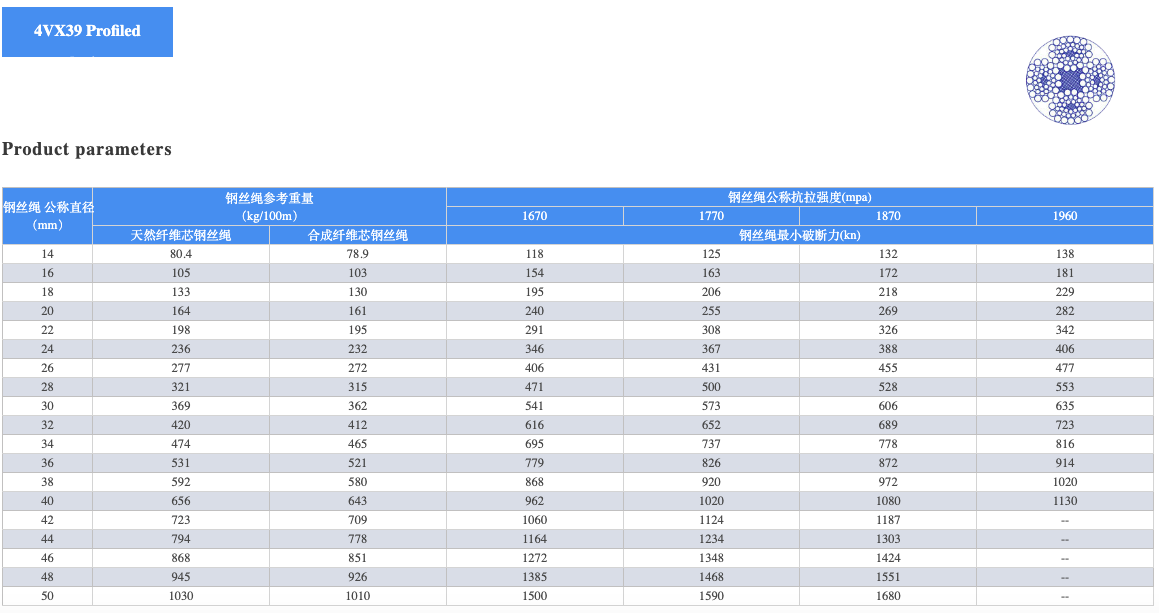Image resolution: width=1159 pixels, height=613 pixels.
Task: Click the 钢丝绳公称抗拉强度(mpa) header
Action: [800, 197]
